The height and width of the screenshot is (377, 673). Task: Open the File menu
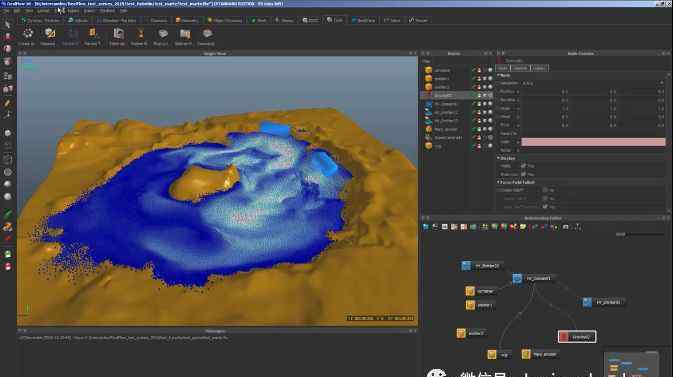tap(6, 11)
